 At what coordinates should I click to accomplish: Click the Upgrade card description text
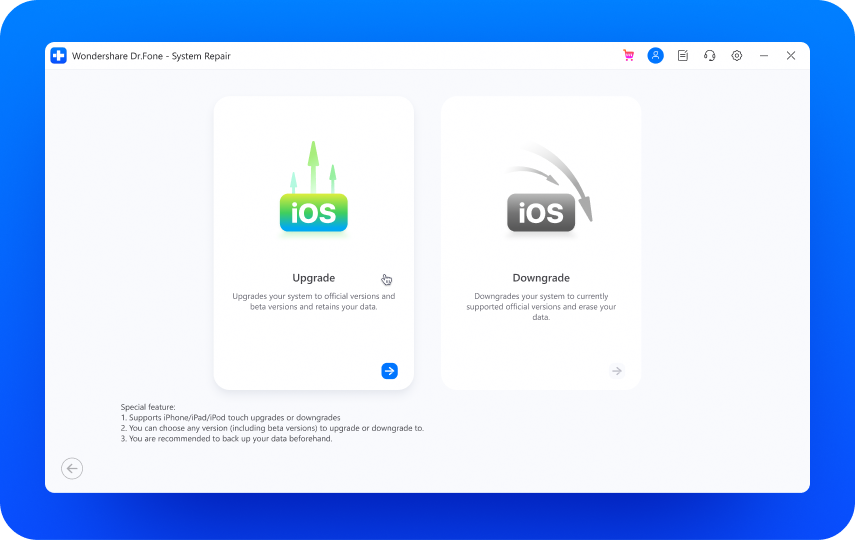coord(314,301)
